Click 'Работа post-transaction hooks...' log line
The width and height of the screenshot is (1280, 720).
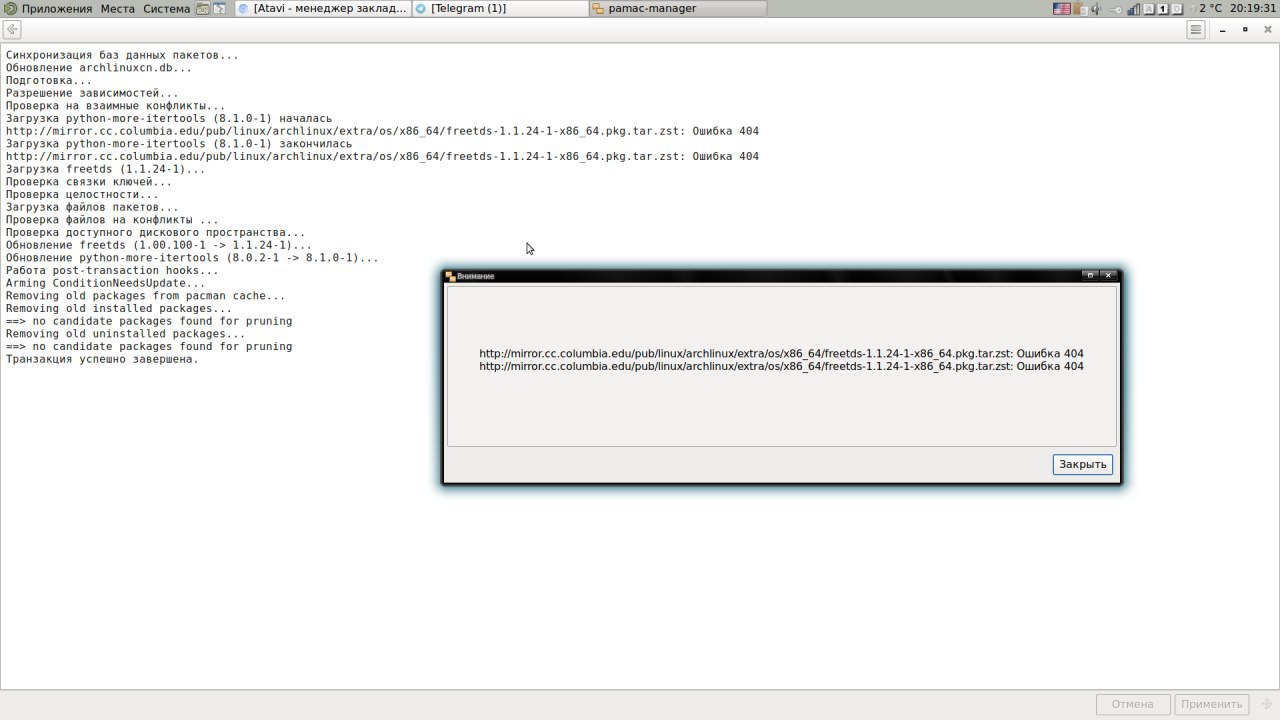point(112,270)
